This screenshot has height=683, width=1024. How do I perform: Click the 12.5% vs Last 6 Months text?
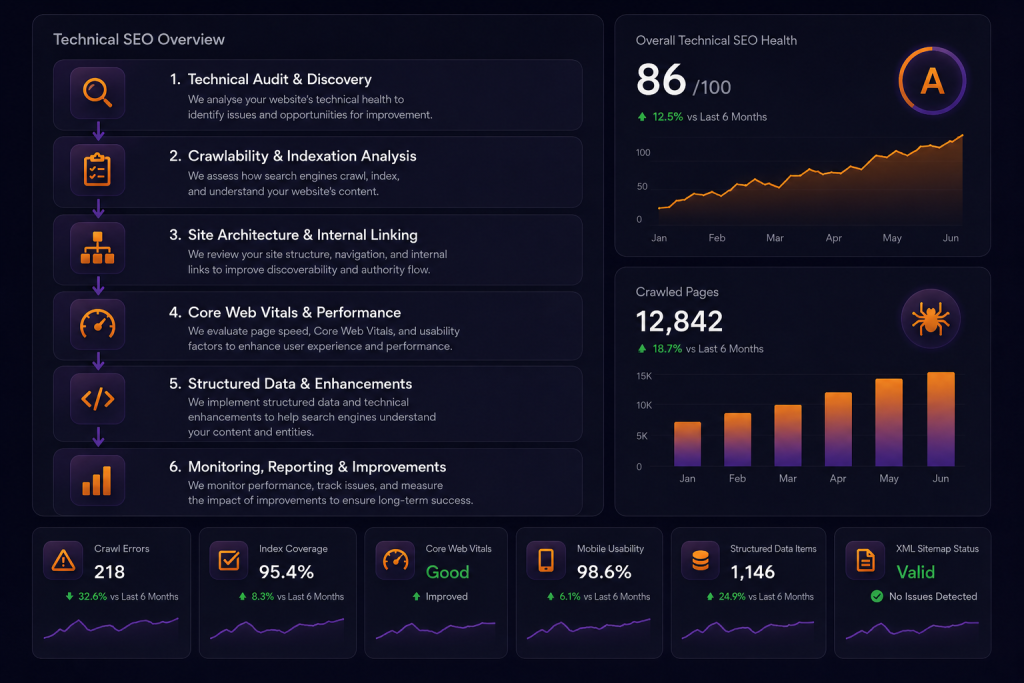pos(709,117)
